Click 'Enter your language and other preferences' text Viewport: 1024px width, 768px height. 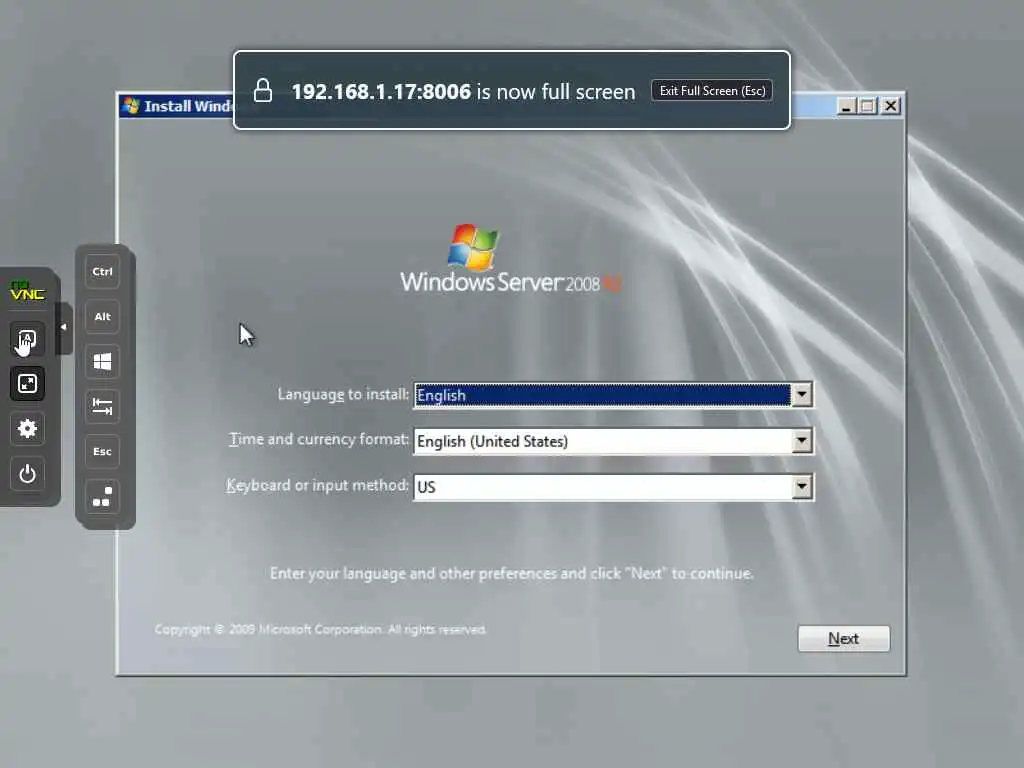tap(512, 573)
